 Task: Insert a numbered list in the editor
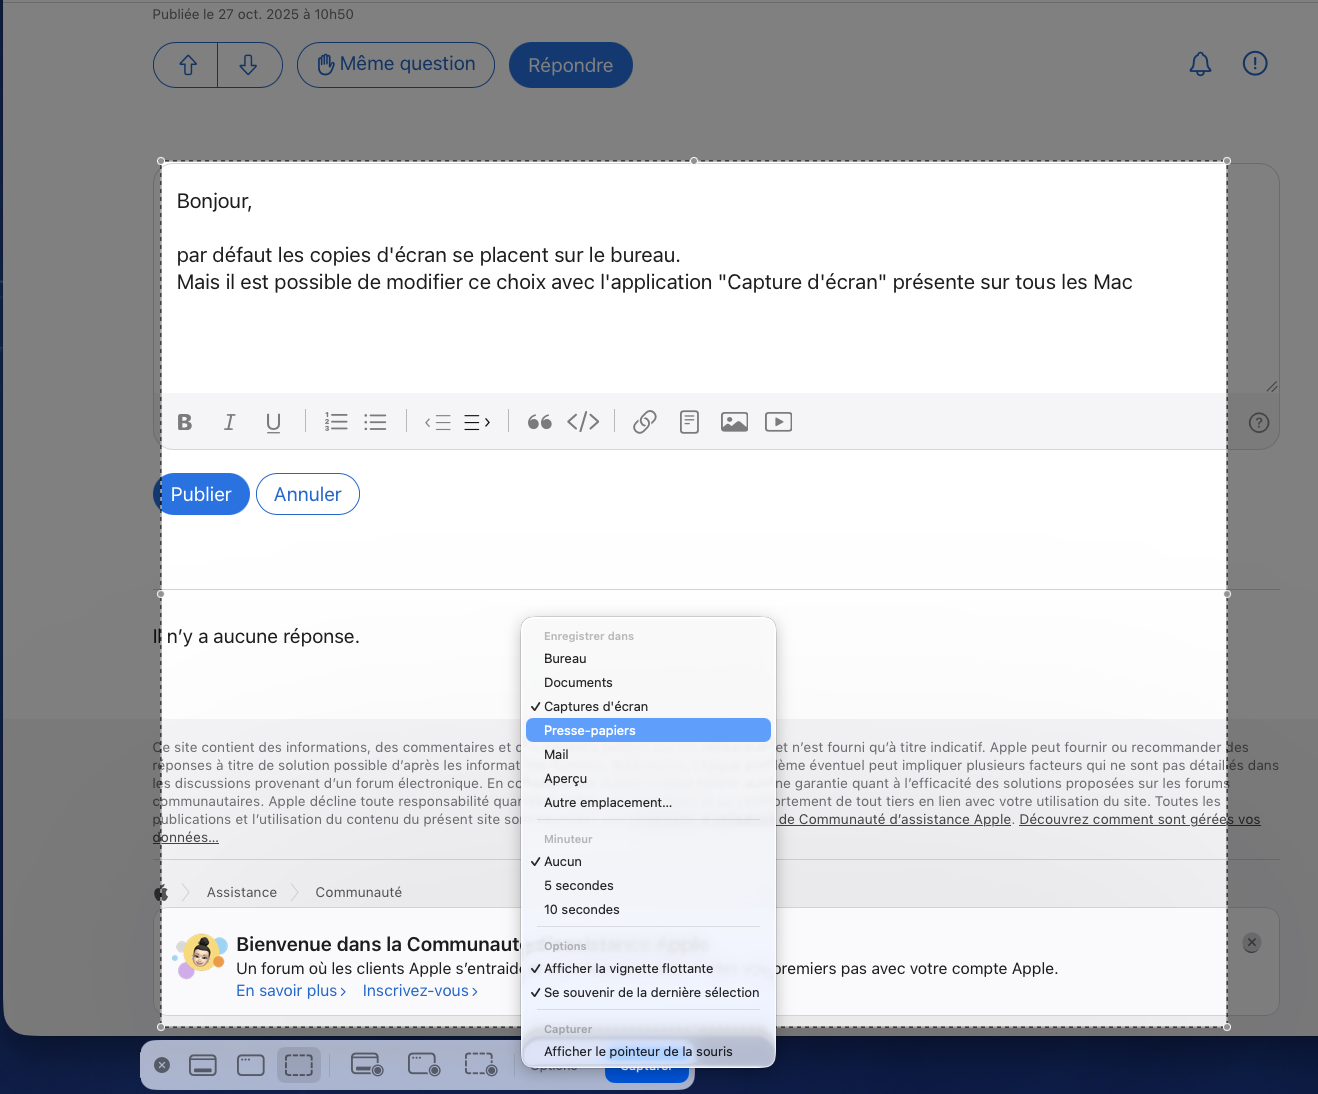[336, 422]
